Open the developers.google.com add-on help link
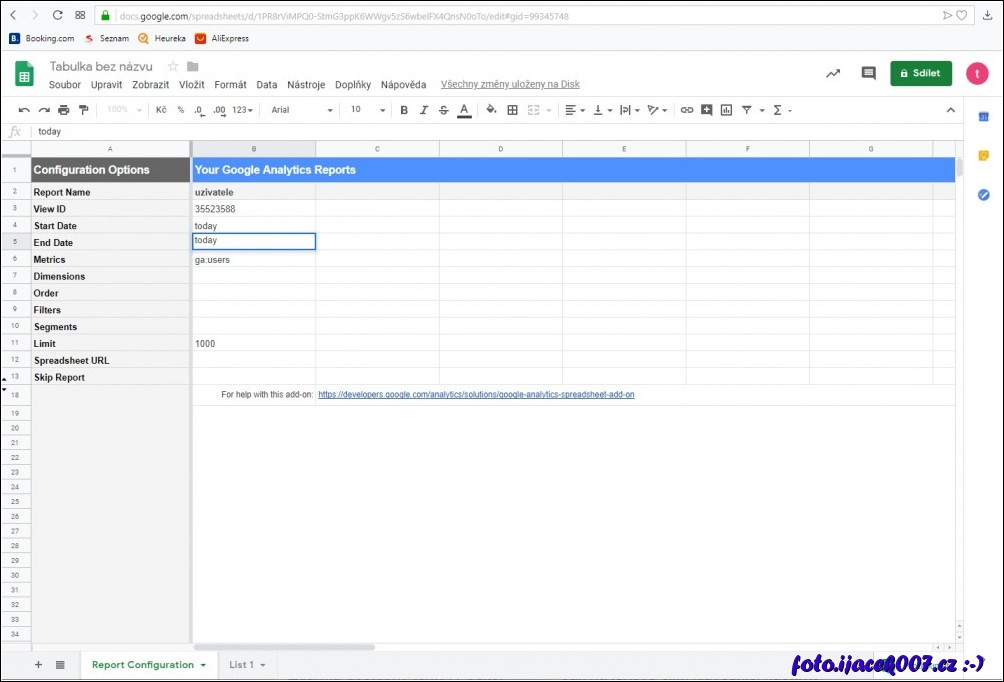The height and width of the screenshot is (682, 1004). click(476, 395)
